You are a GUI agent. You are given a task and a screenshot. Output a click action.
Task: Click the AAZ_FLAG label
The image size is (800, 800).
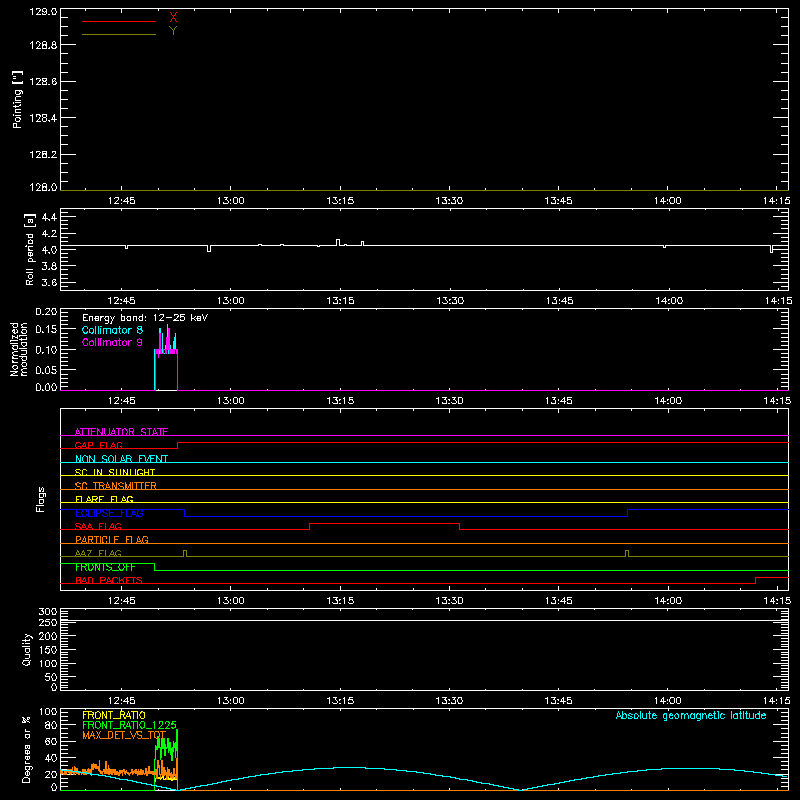[x=98, y=553]
